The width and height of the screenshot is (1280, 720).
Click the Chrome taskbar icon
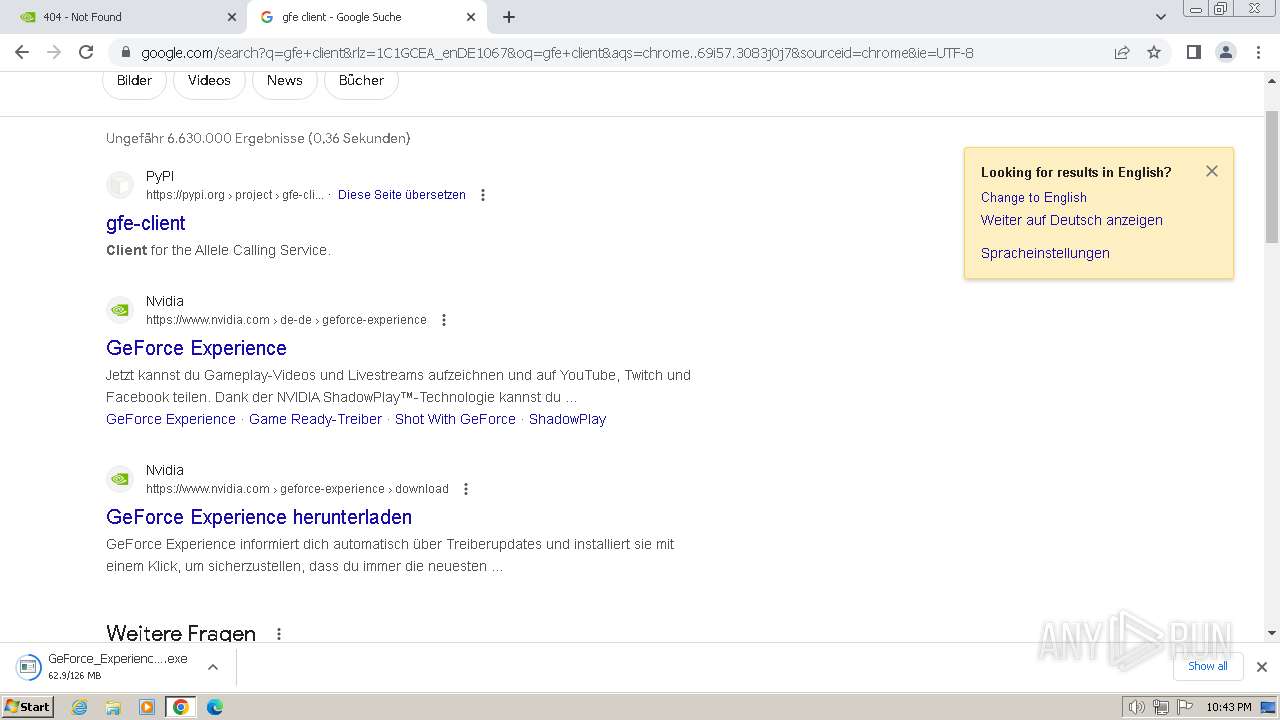pos(181,707)
